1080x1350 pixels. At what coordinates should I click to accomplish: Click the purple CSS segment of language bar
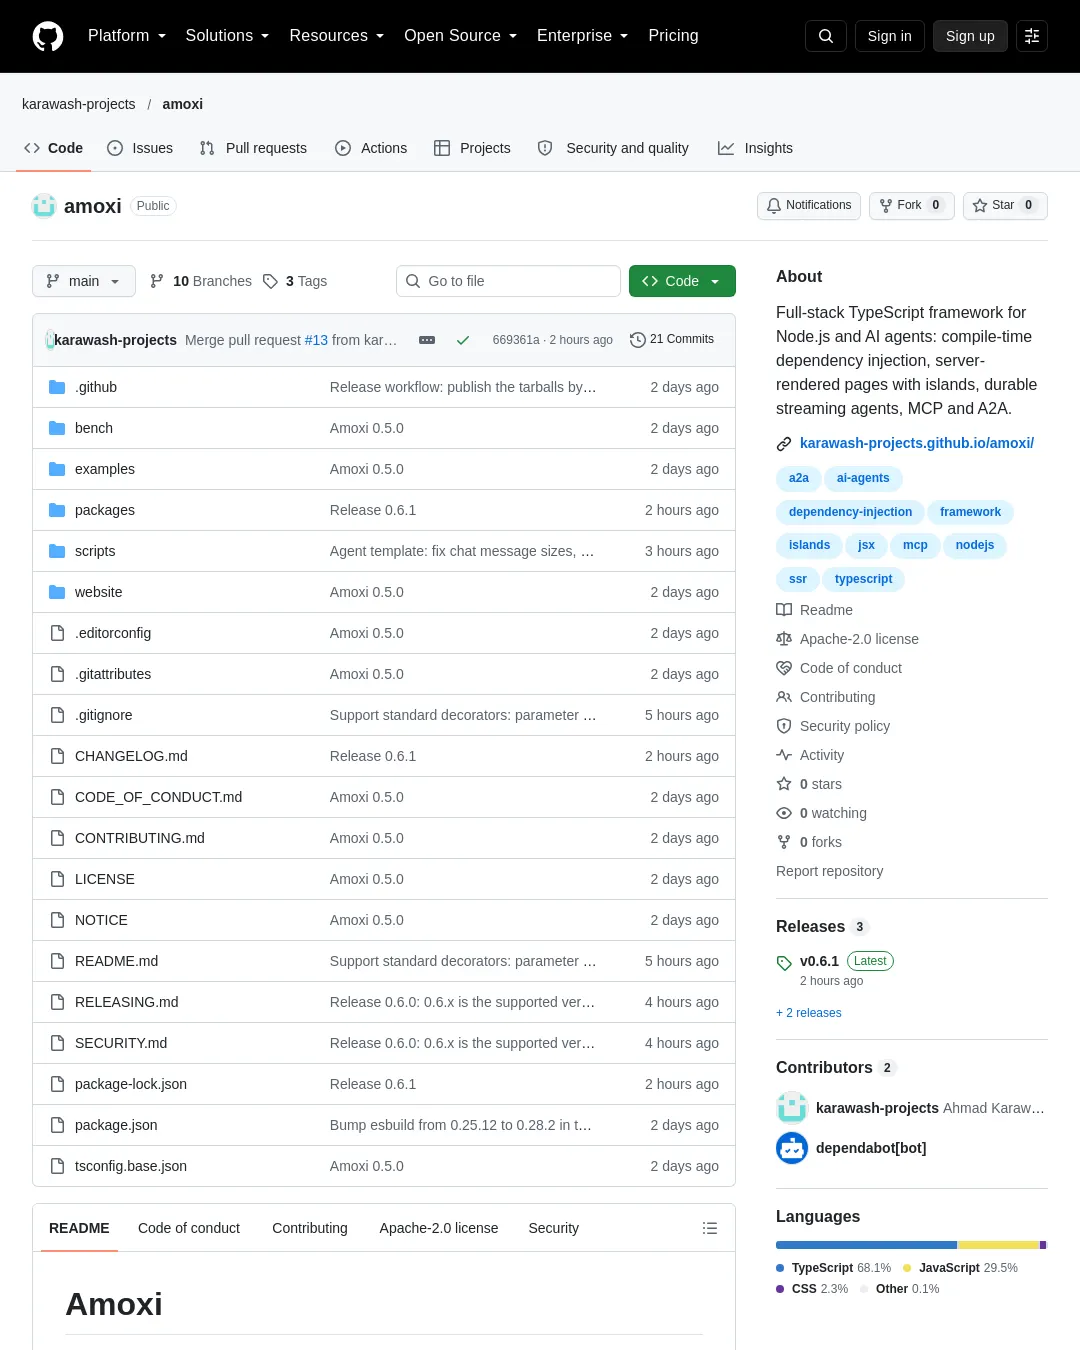(1043, 1245)
